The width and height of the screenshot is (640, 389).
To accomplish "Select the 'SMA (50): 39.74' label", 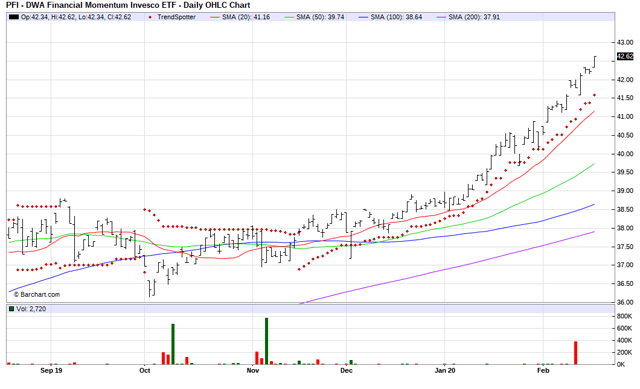I will point(320,17).
